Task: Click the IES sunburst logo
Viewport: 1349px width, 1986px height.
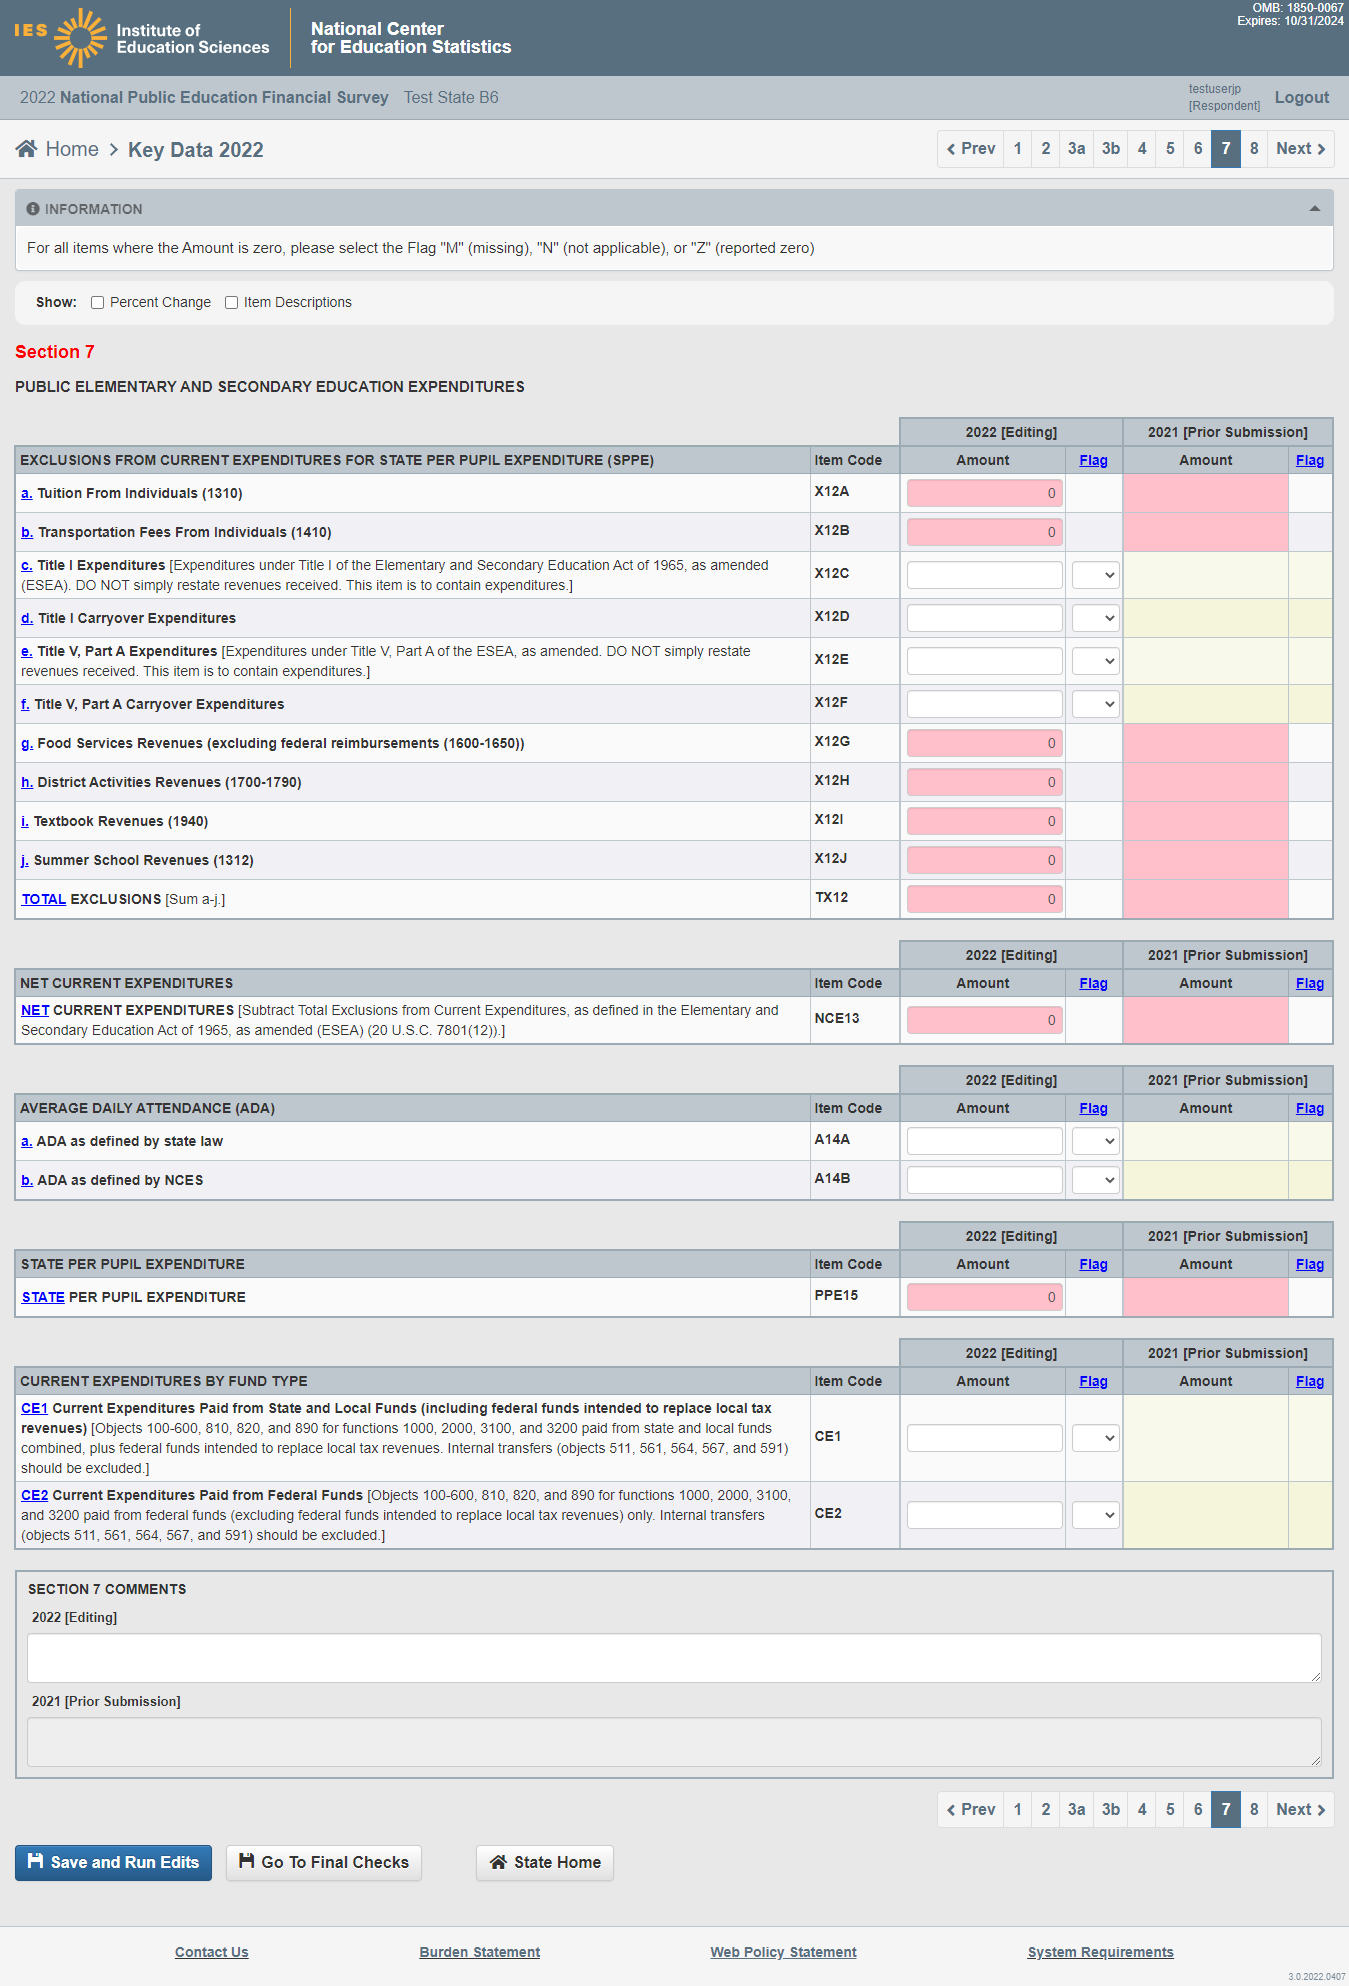Action: (x=80, y=38)
